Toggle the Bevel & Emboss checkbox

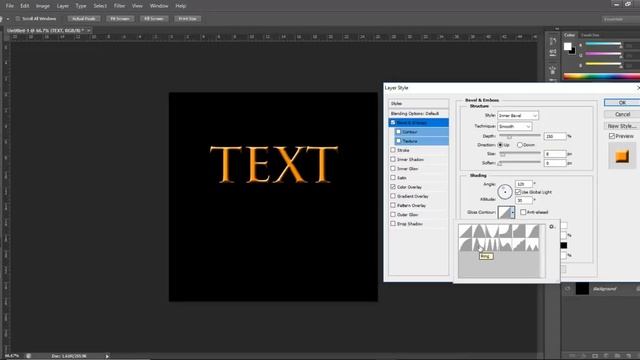click(393, 122)
